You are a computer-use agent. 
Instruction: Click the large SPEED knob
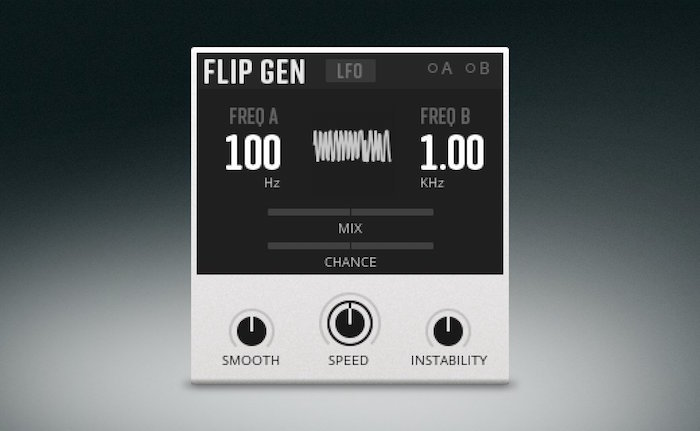point(350,323)
